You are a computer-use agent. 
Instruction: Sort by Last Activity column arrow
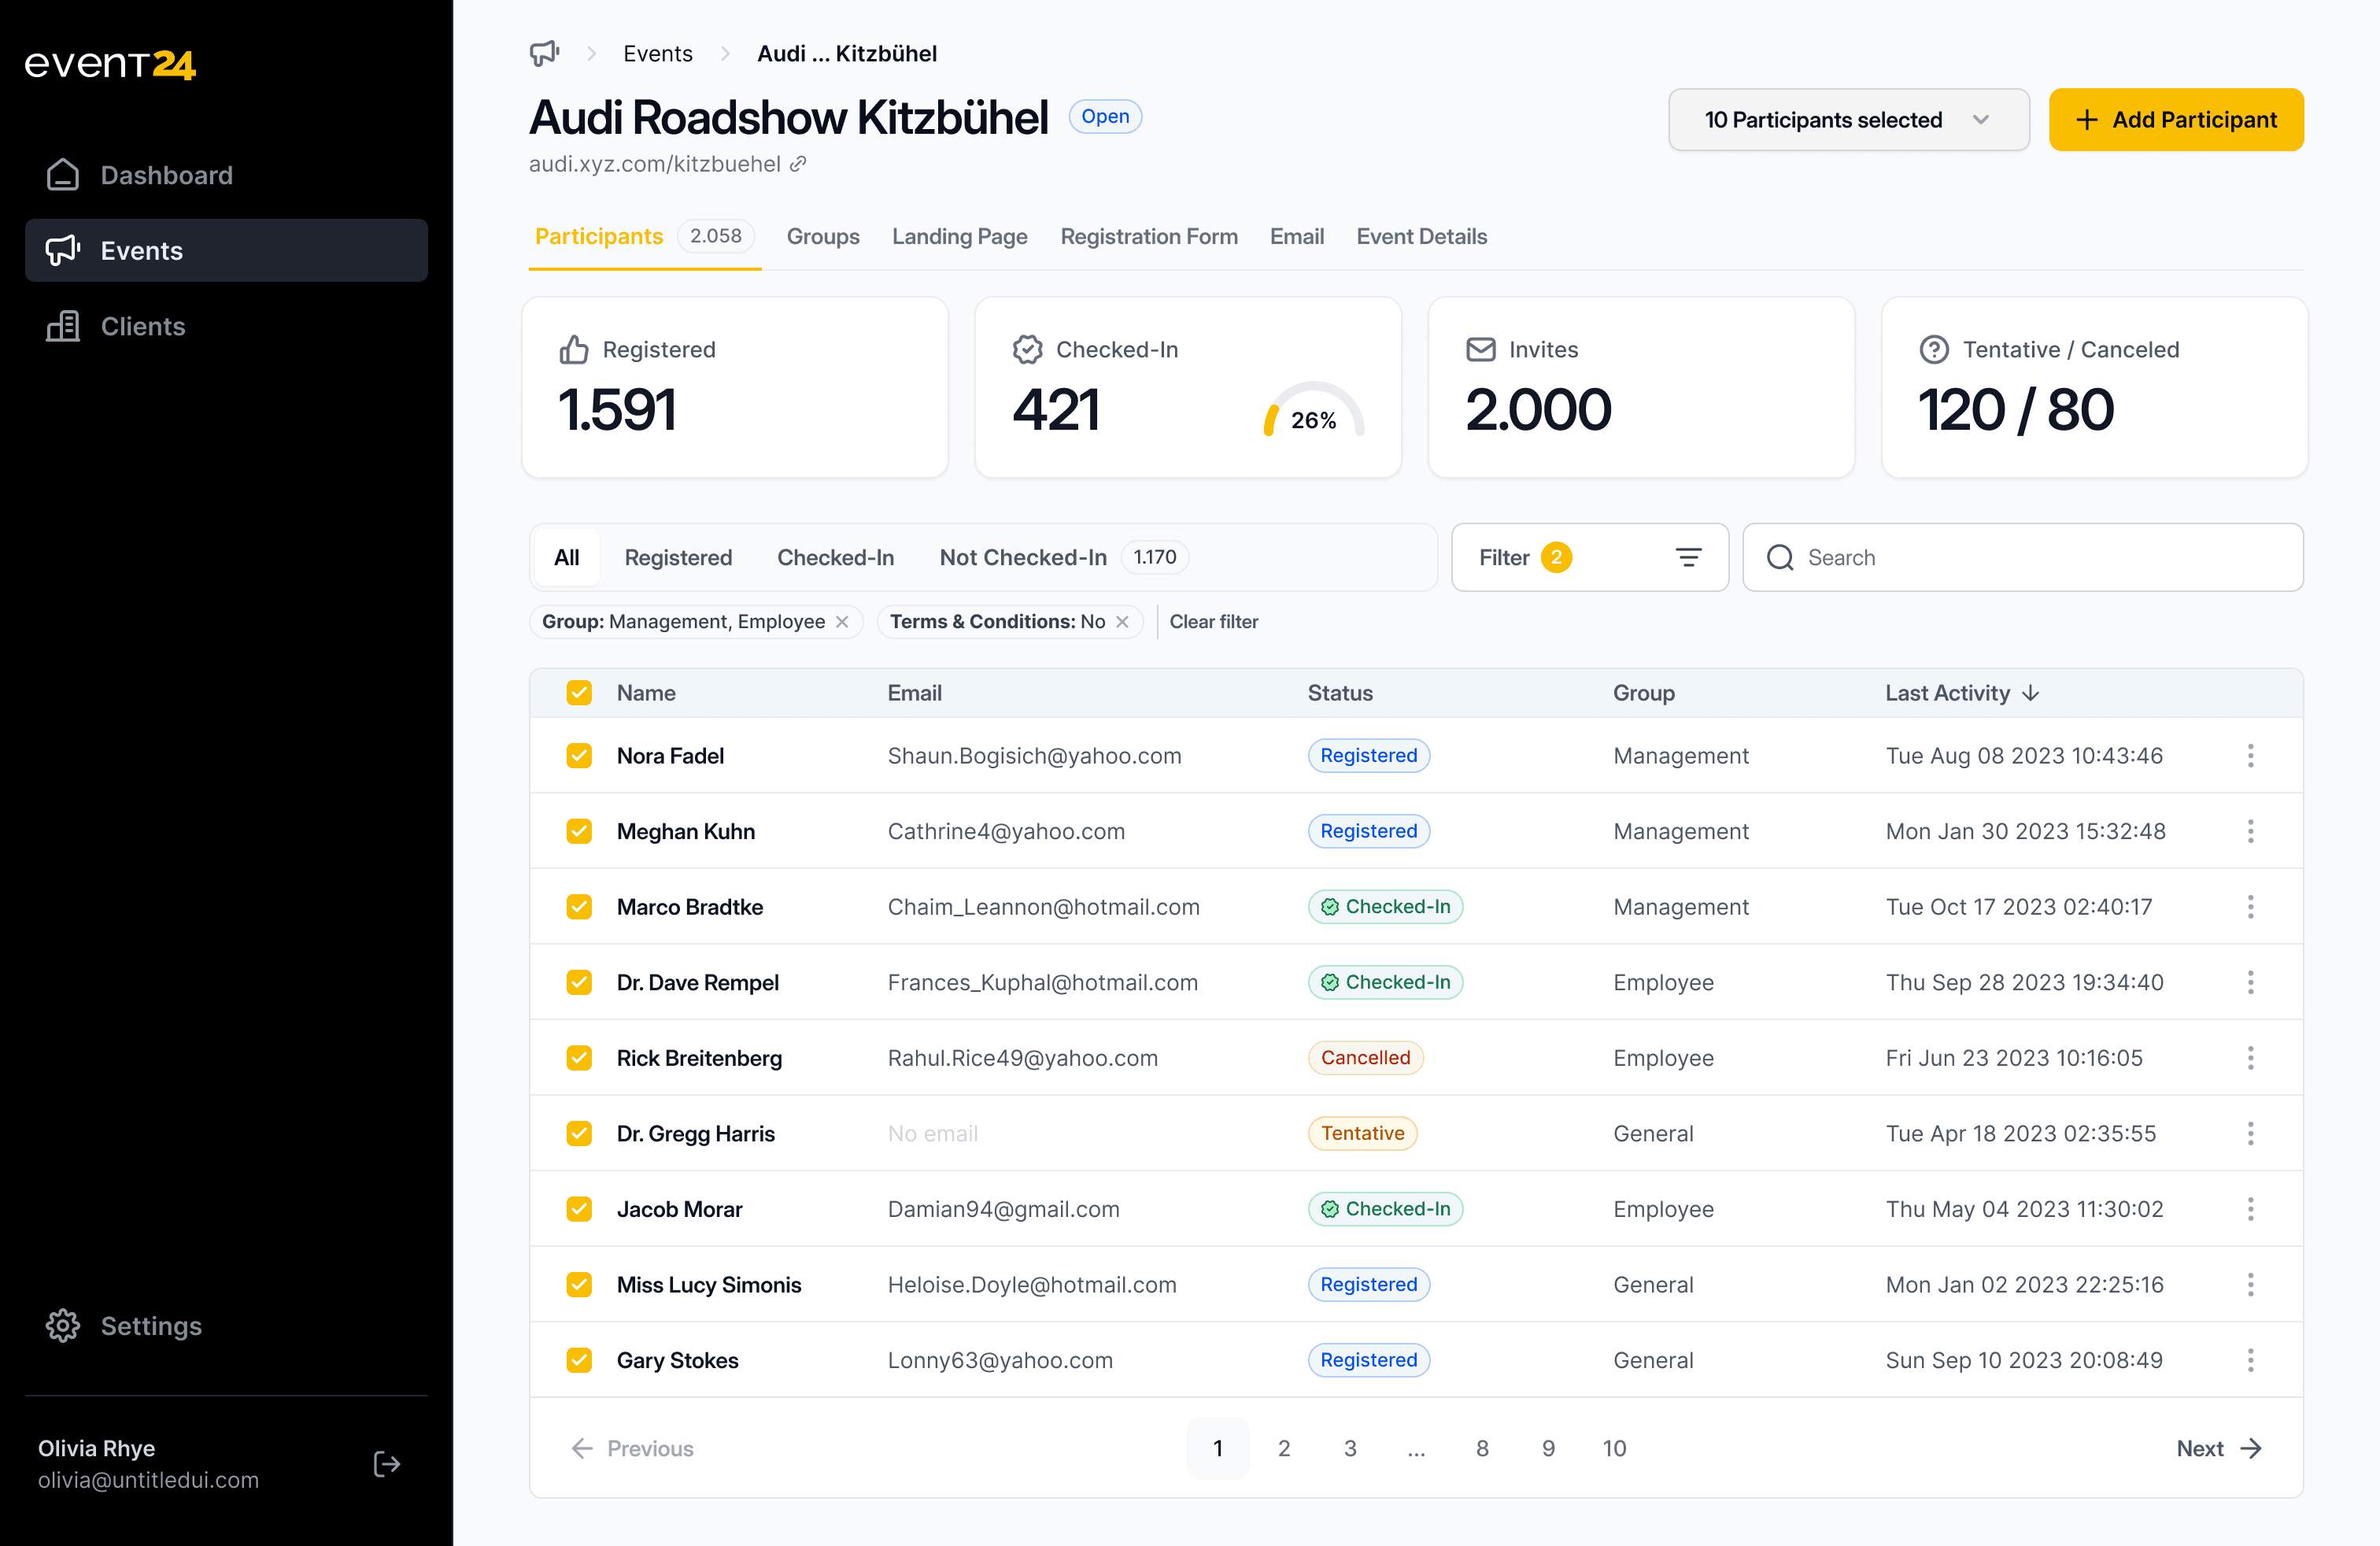(x=2031, y=693)
